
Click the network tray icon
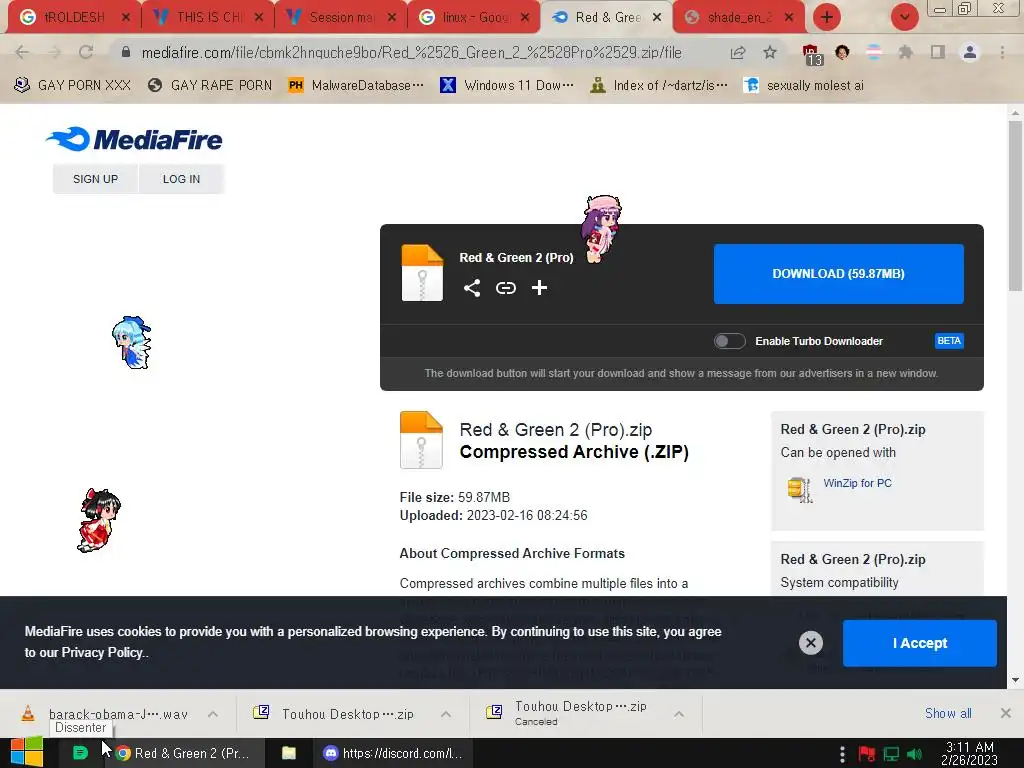click(891, 754)
